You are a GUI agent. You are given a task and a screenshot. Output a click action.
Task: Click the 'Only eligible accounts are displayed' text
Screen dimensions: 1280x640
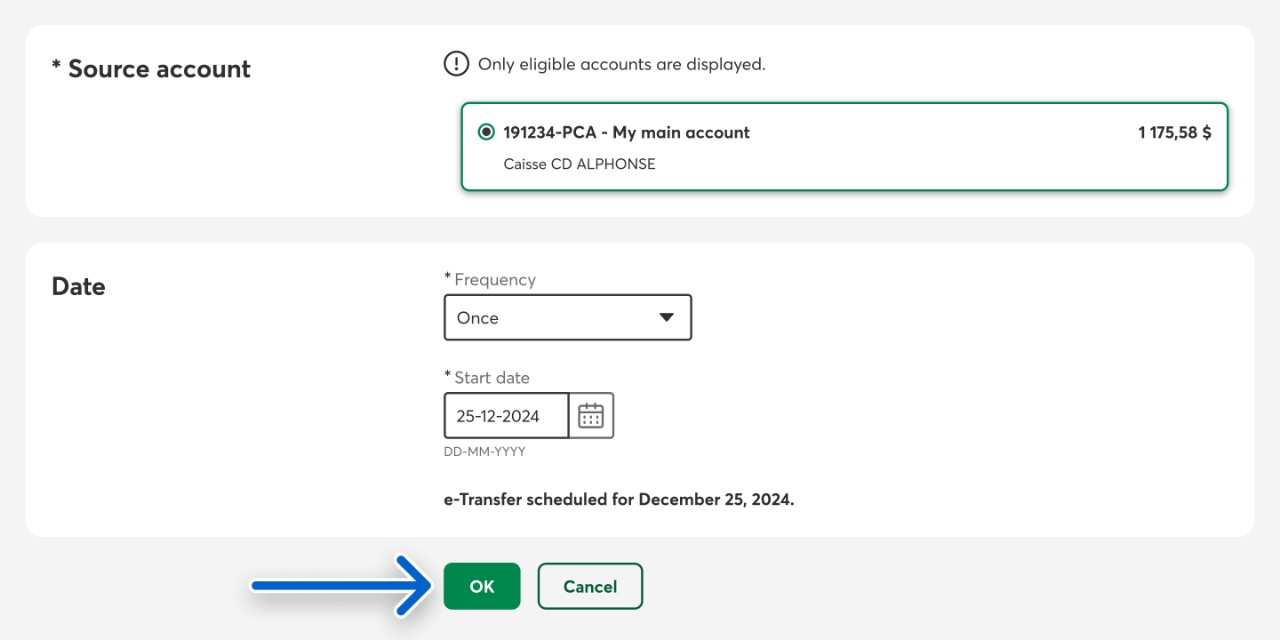[621, 64]
